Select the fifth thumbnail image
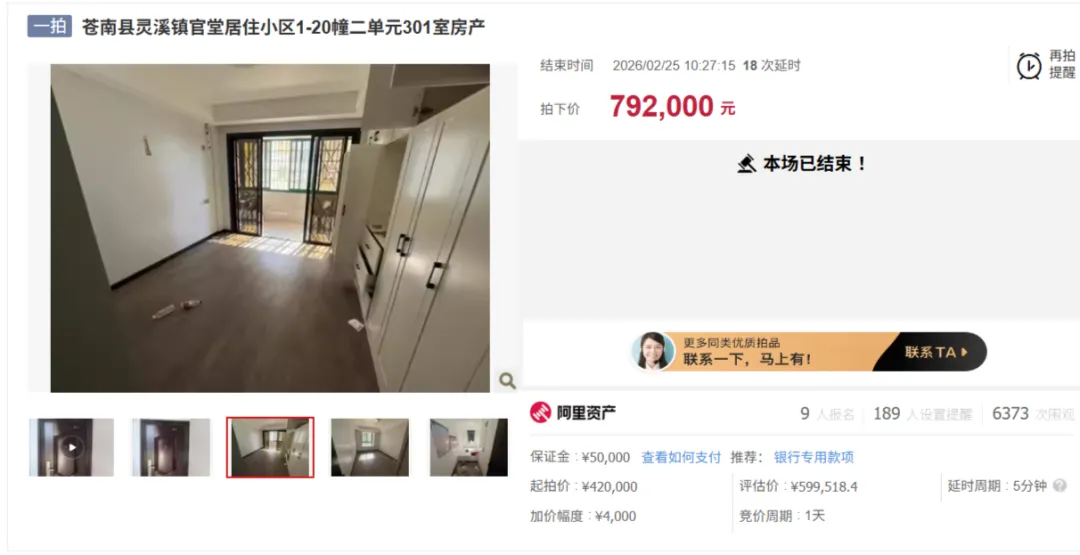Viewport: 1080px width, 555px height. coord(469,447)
